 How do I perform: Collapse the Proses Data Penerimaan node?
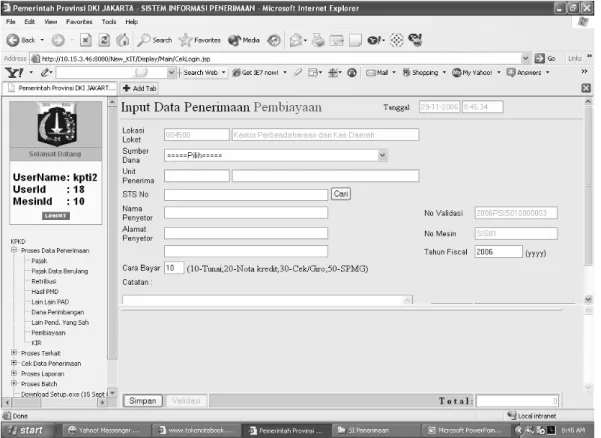click(14, 250)
